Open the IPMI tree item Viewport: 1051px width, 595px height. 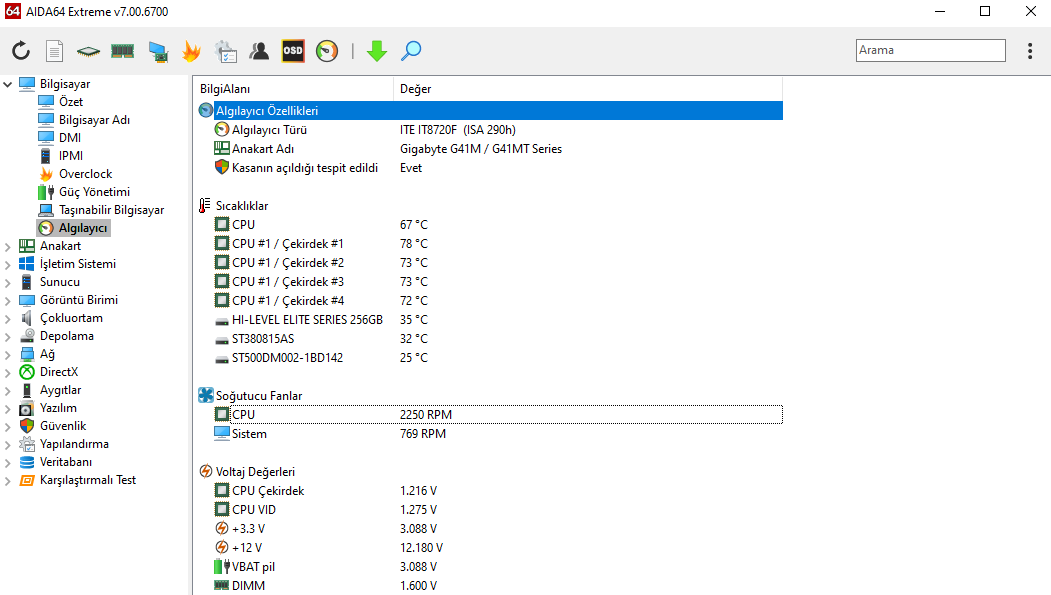coord(71,155)
